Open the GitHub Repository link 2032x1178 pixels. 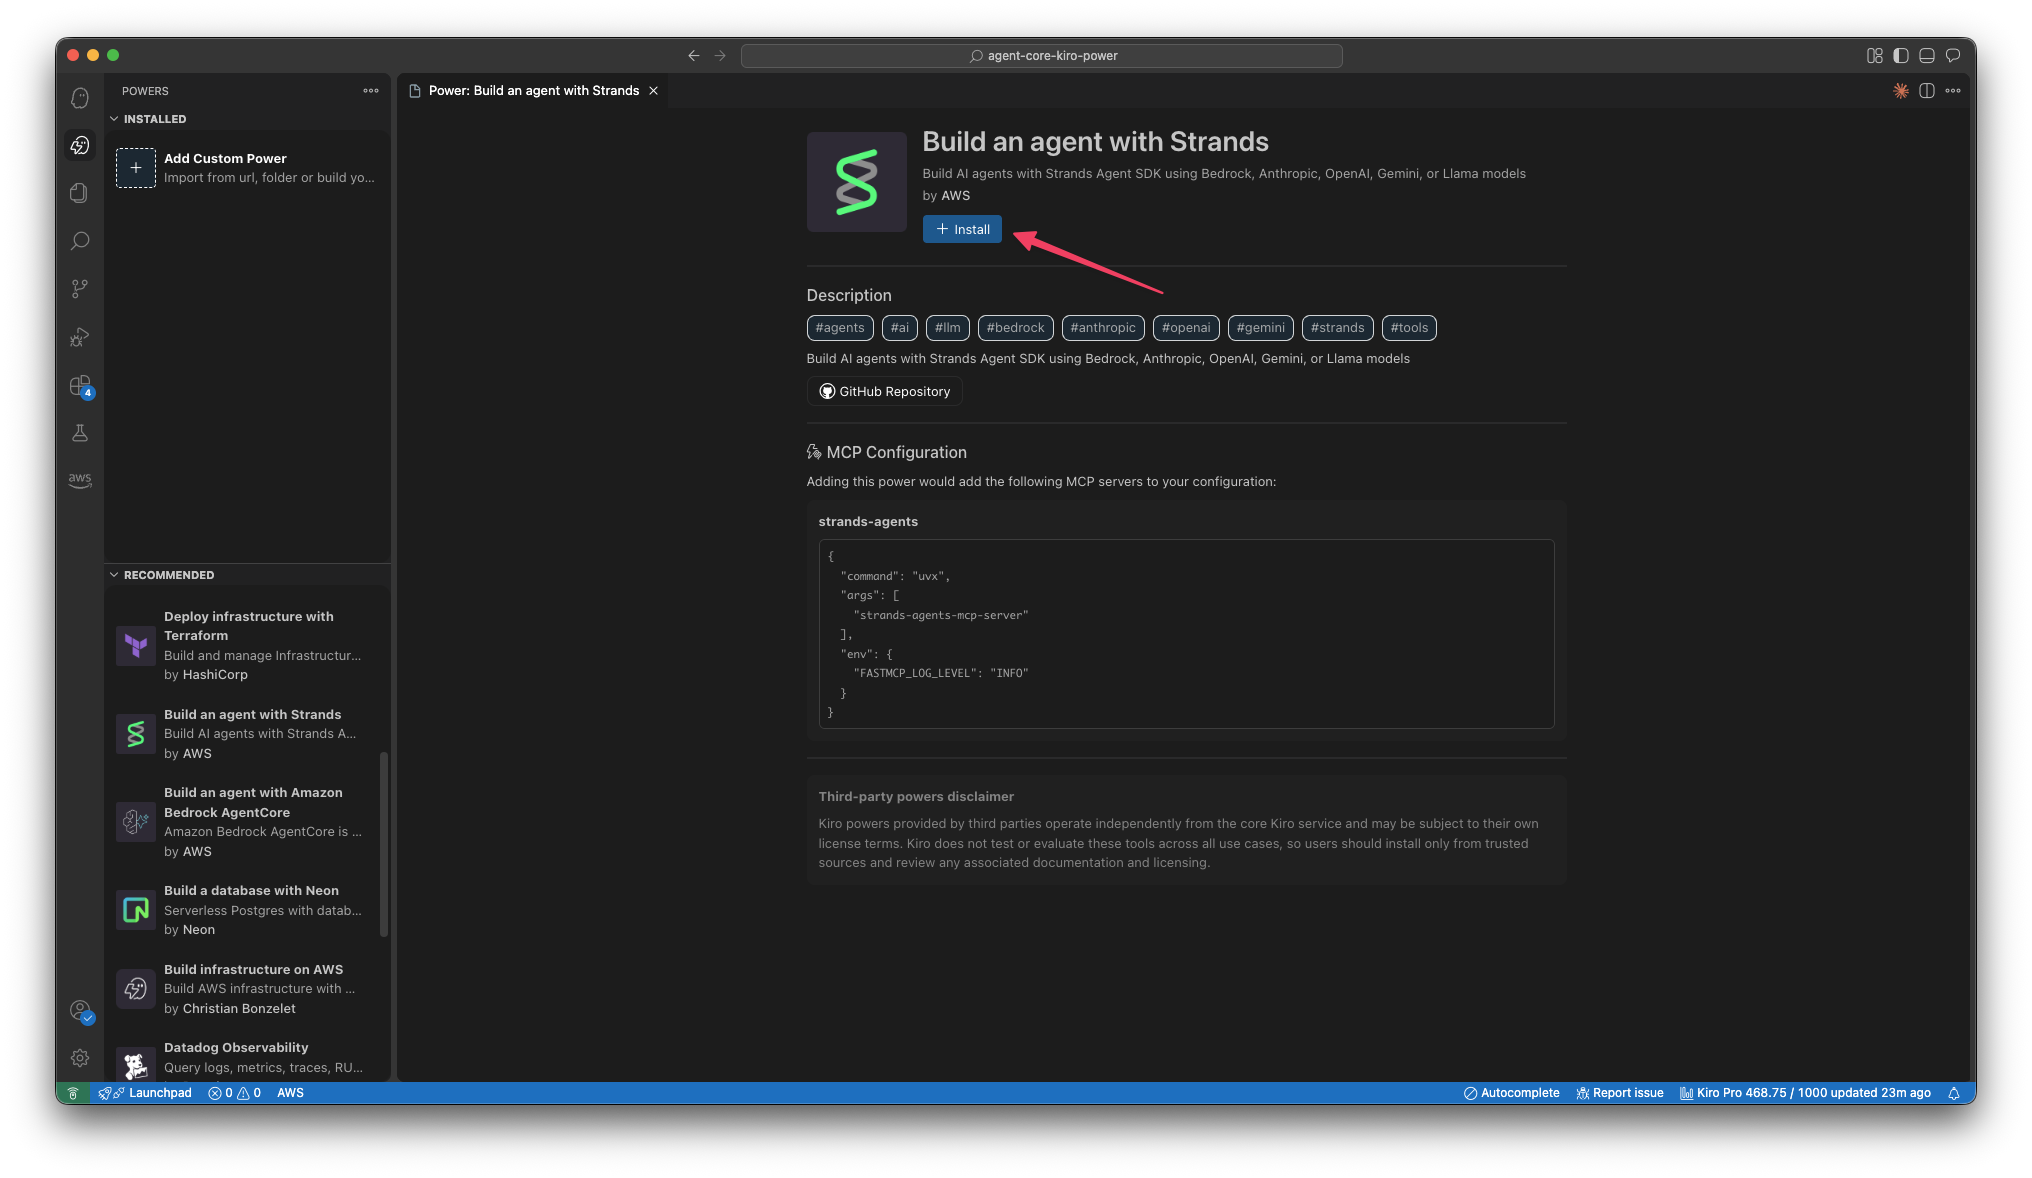[884, 392]
